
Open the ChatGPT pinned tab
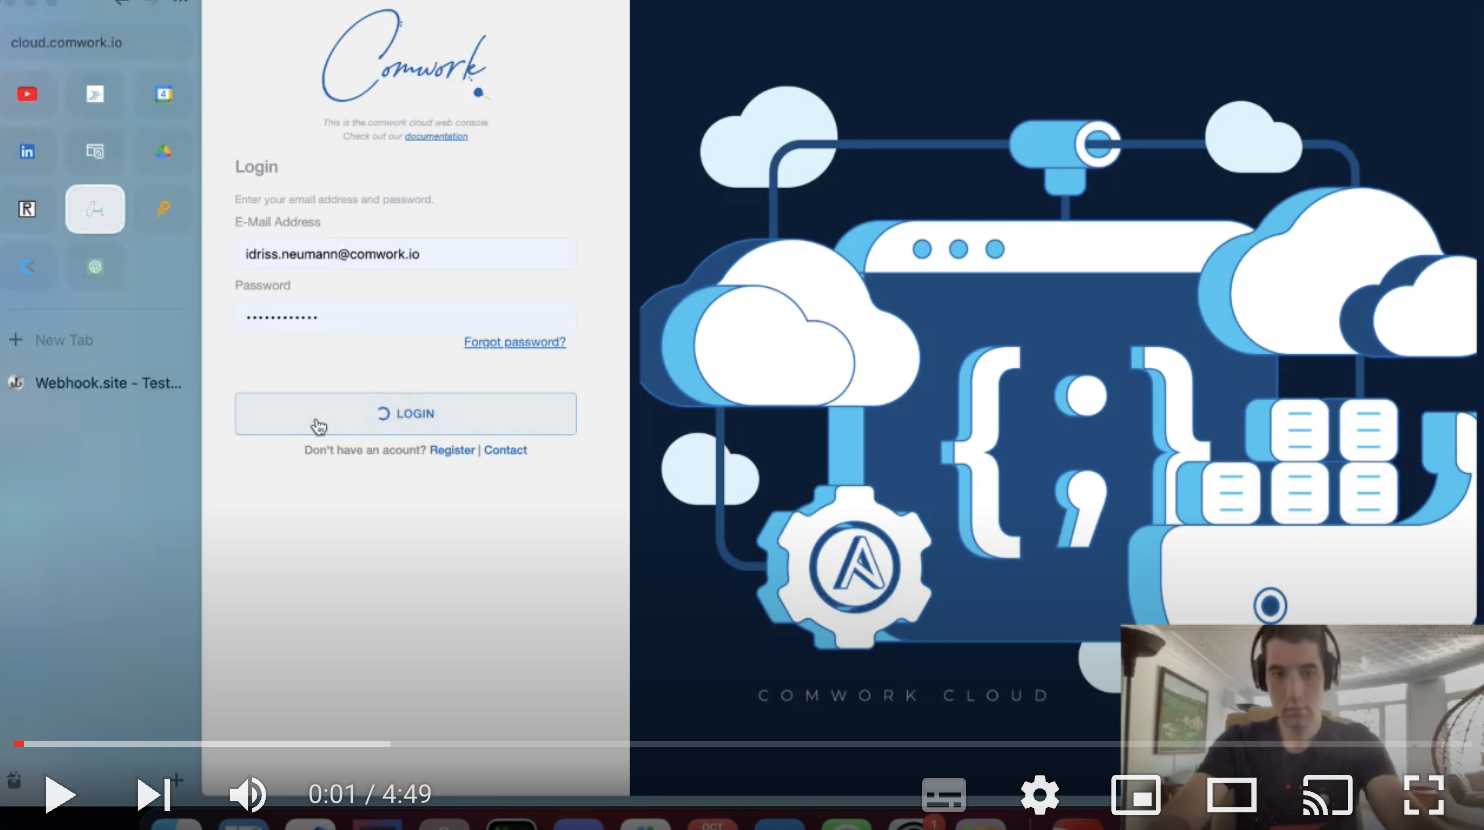(95, 267)
